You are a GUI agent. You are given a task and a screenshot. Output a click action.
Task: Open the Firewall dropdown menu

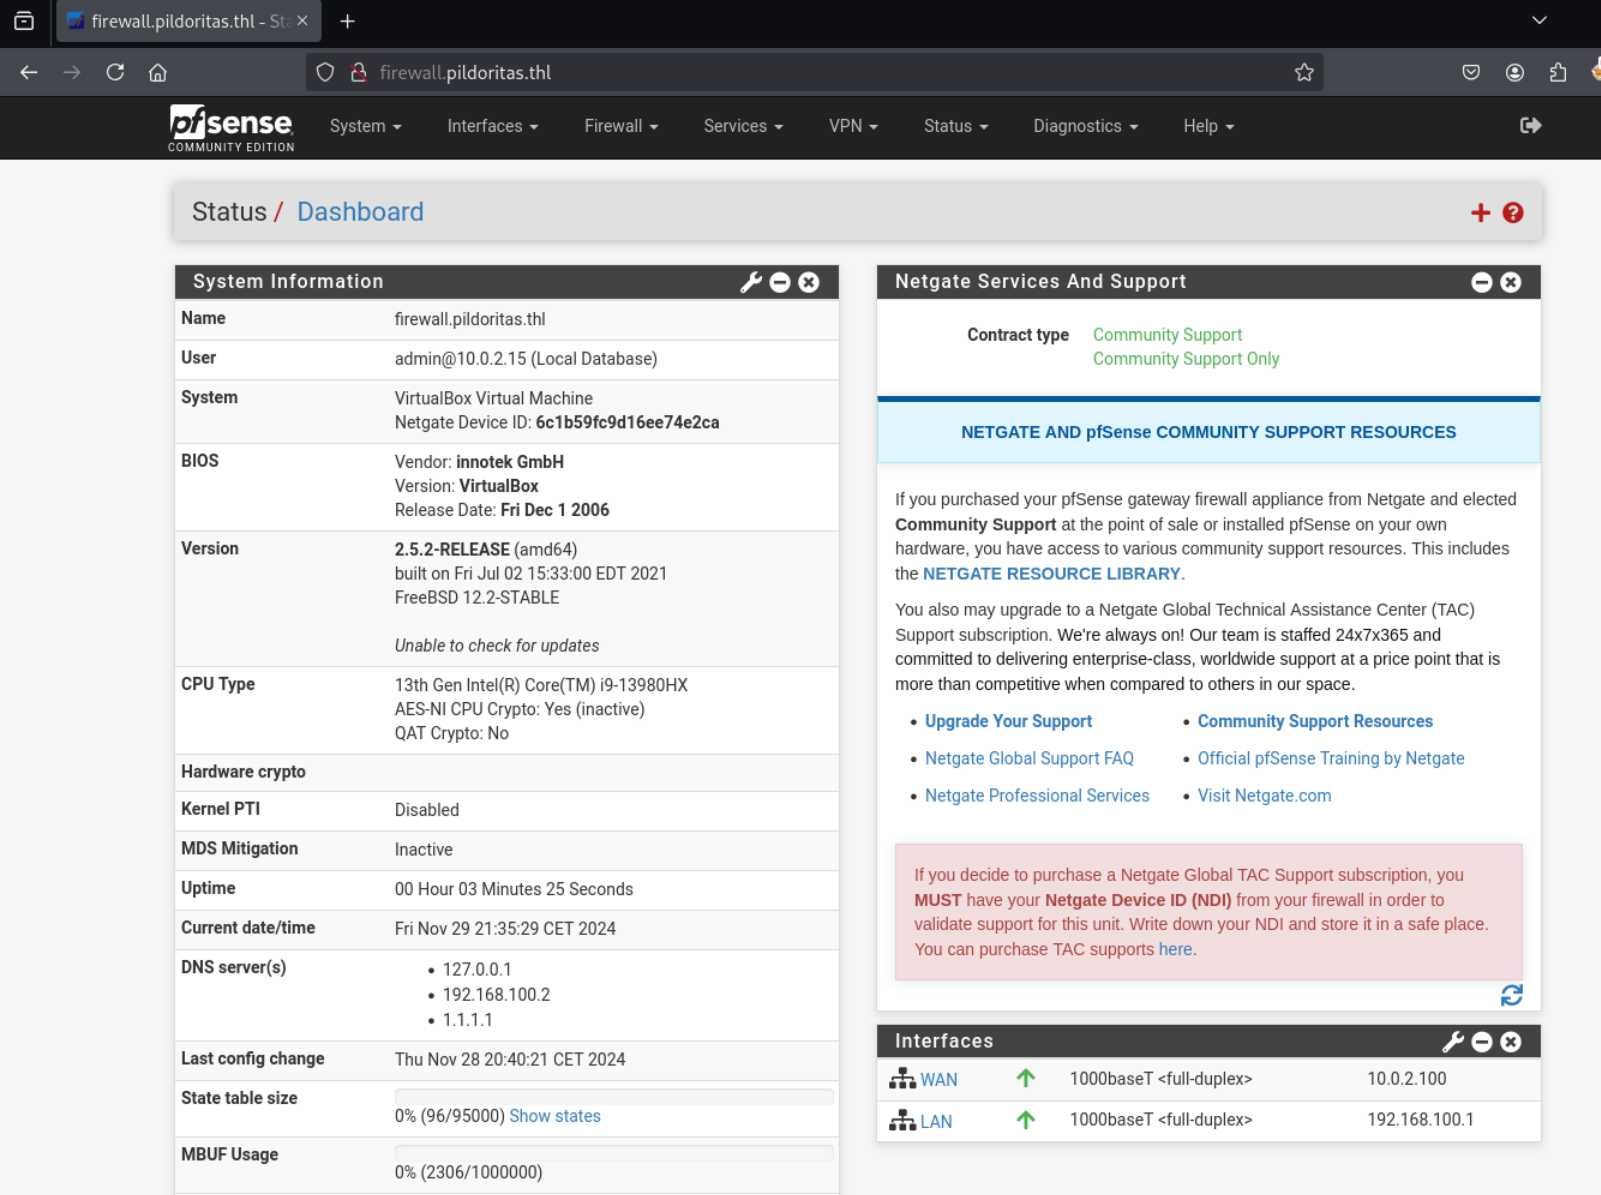pos(621,126)
